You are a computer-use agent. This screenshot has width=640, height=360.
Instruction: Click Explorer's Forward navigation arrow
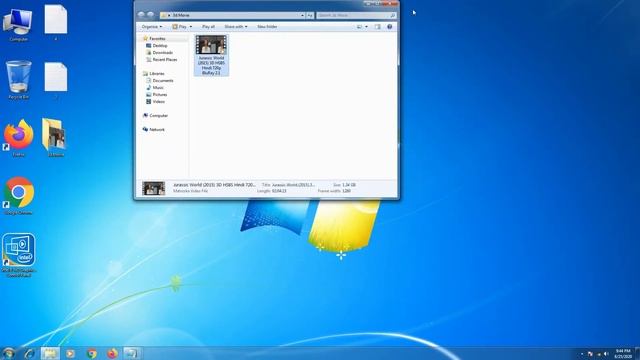[150, 15]
